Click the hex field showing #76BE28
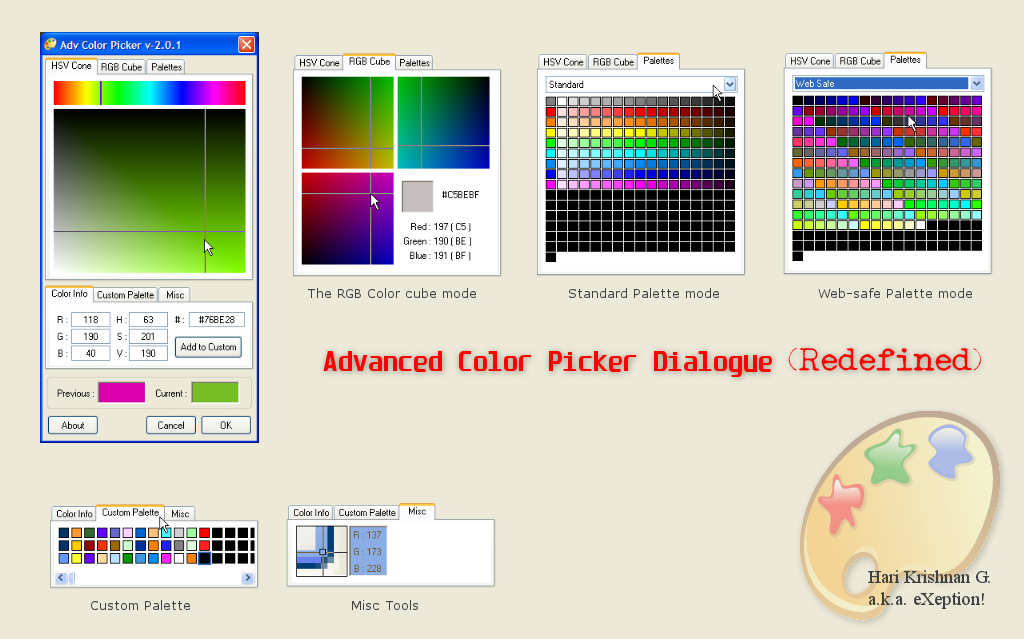1024x639 pixels. click(x=217, y=320)
